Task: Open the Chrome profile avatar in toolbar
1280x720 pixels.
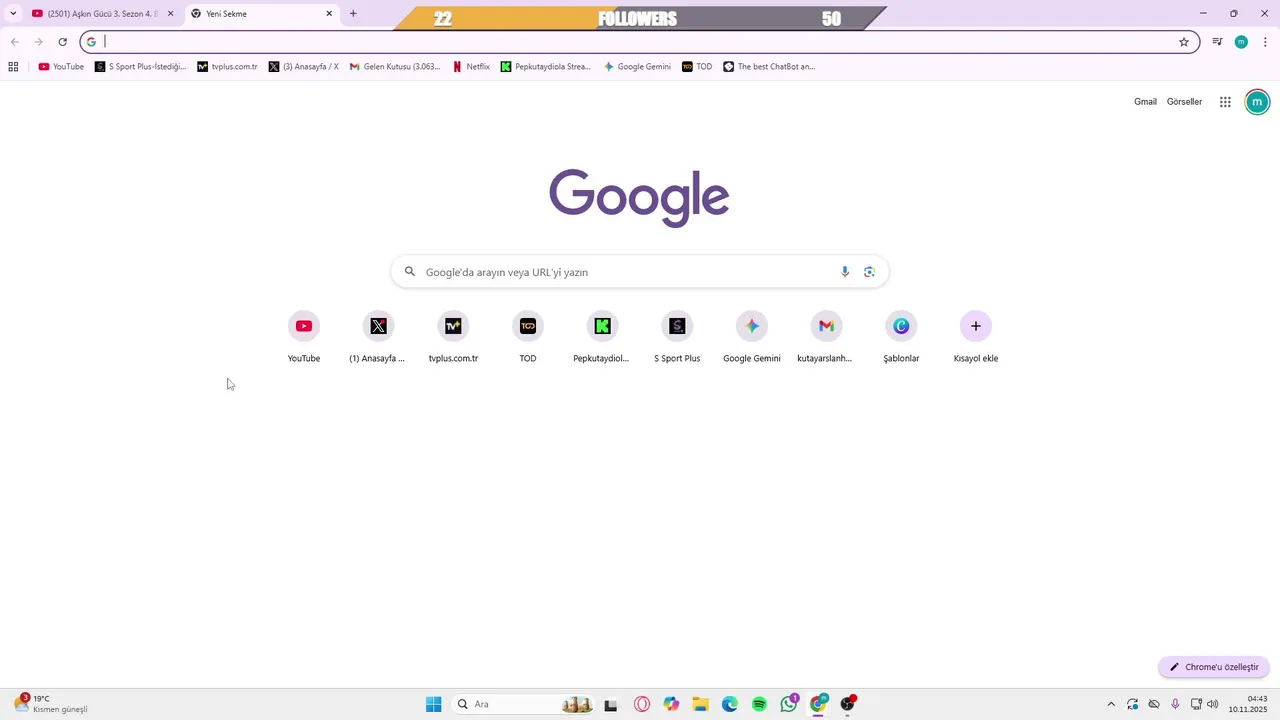Action: (x=1241, y=42)
